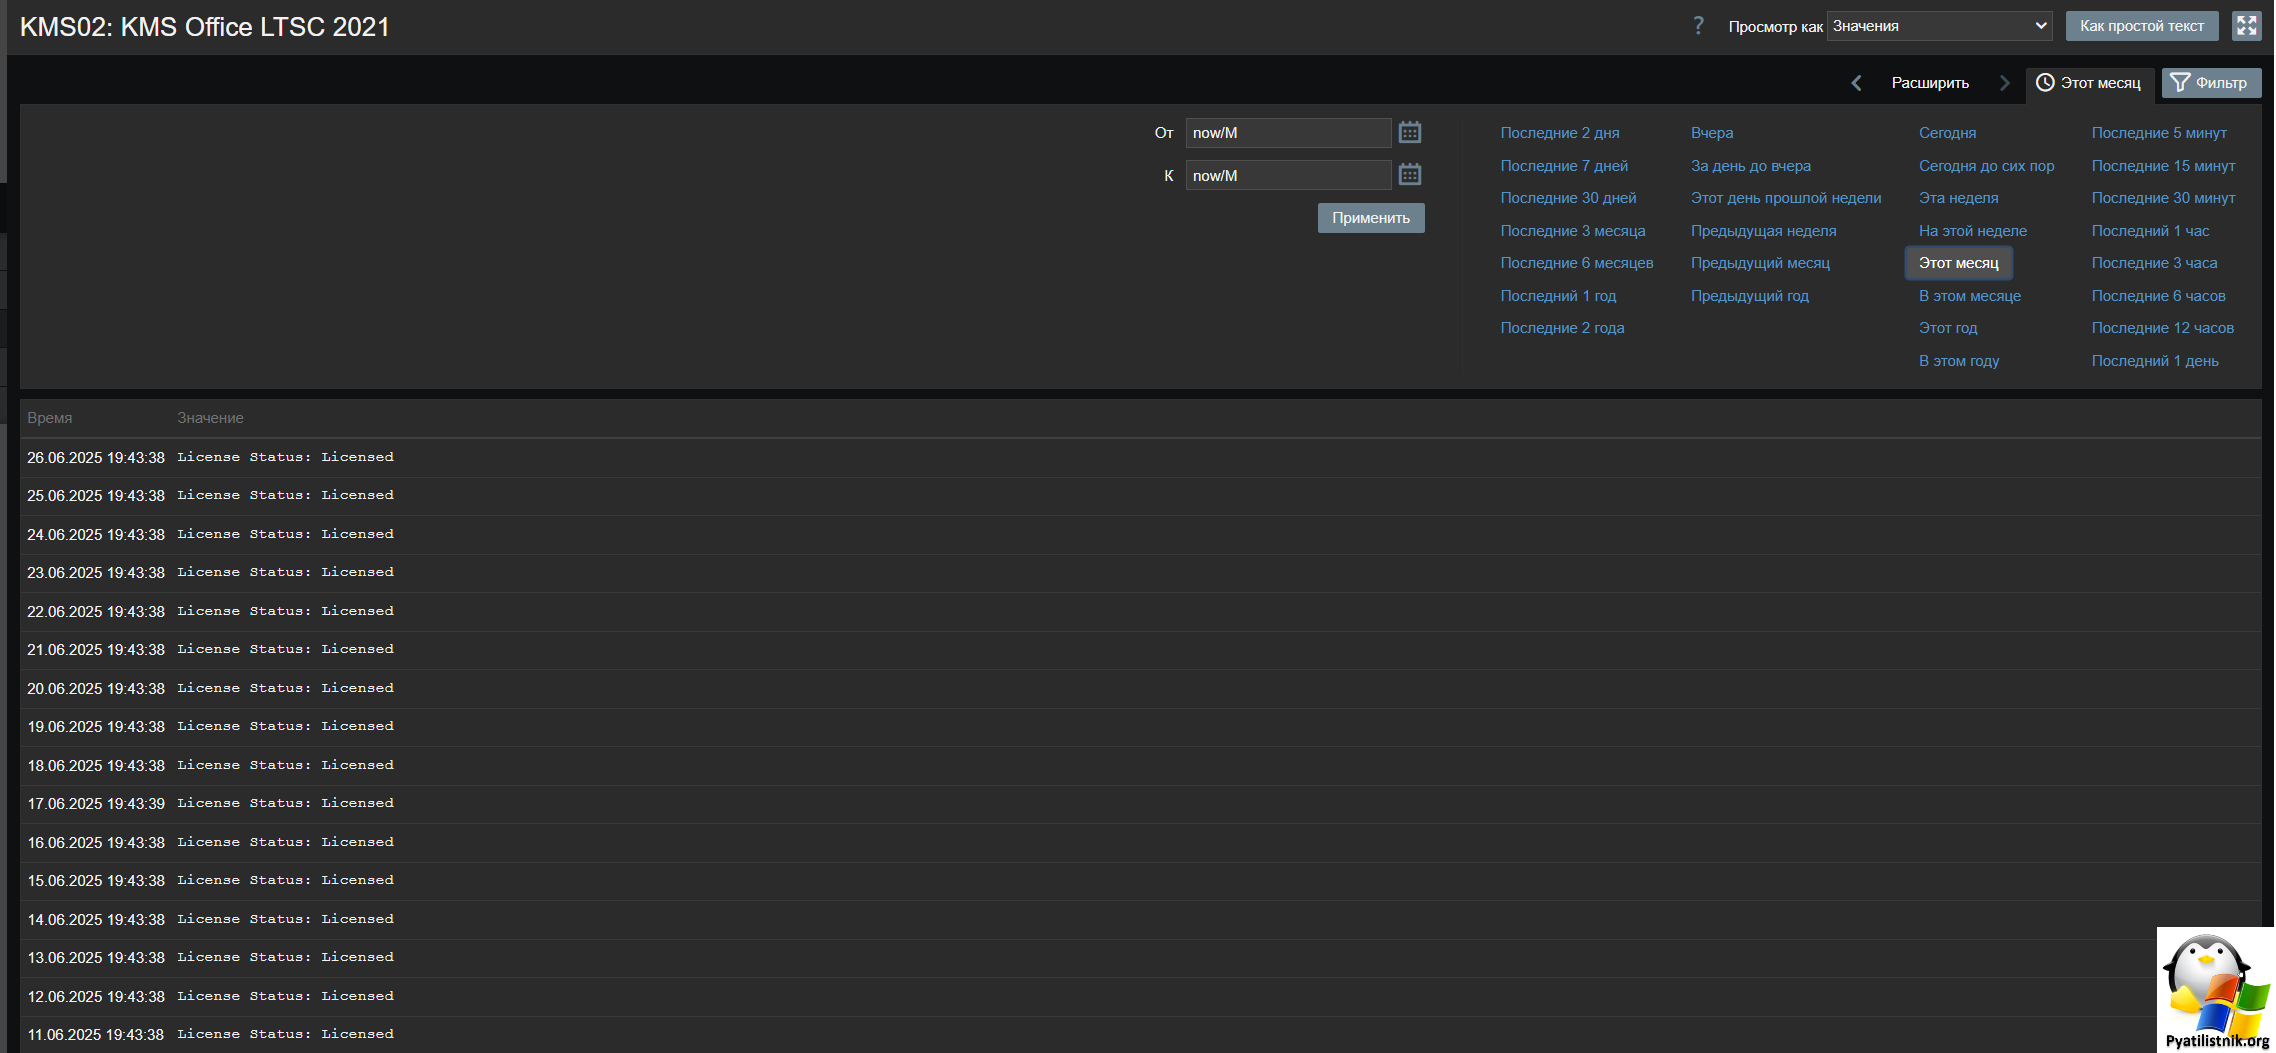Click the 'Как простой текст' button

click(x=2142, y=26)
